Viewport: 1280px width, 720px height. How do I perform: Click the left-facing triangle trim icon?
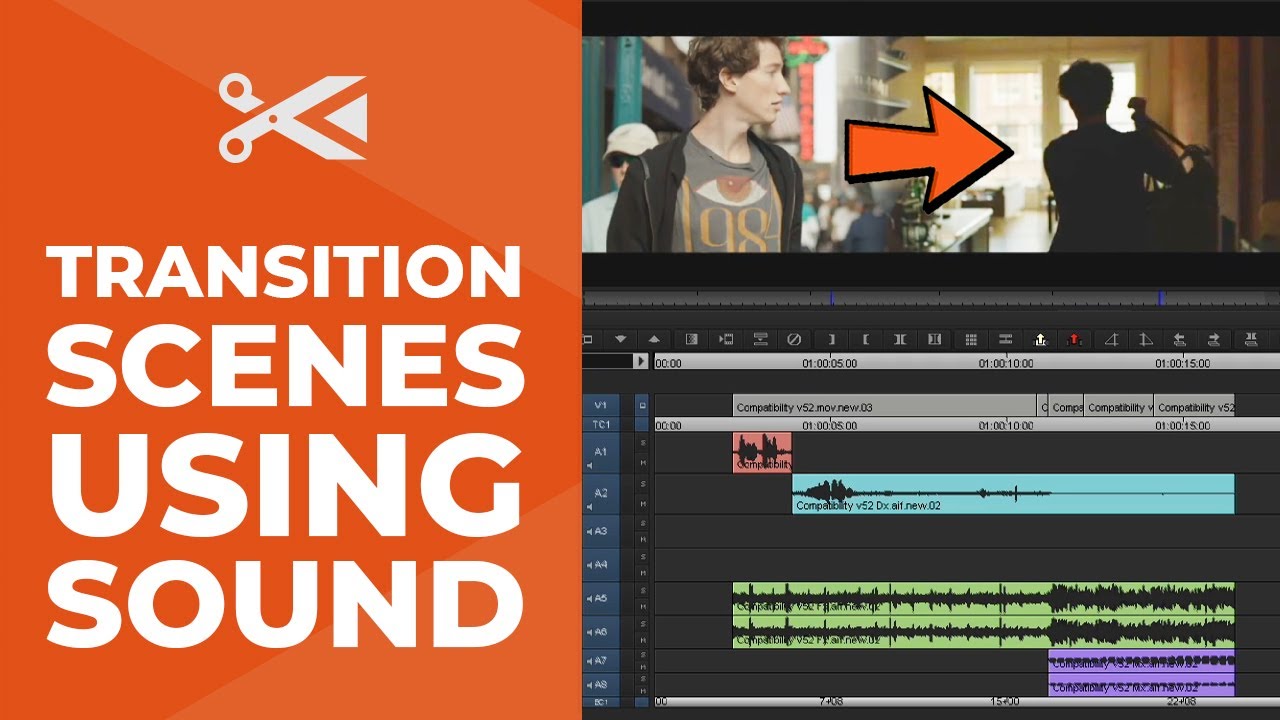tap(1112, 339)
